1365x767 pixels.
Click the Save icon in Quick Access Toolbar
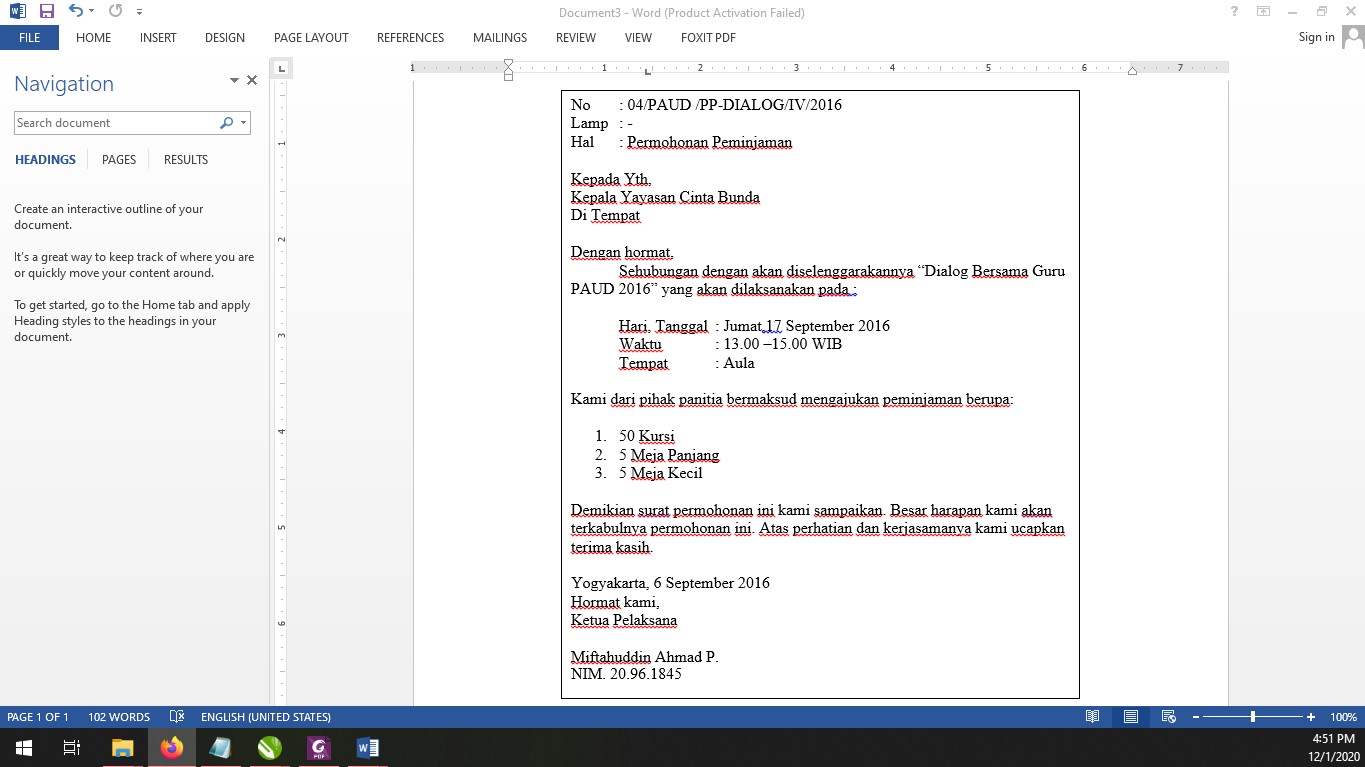point(45,11)
